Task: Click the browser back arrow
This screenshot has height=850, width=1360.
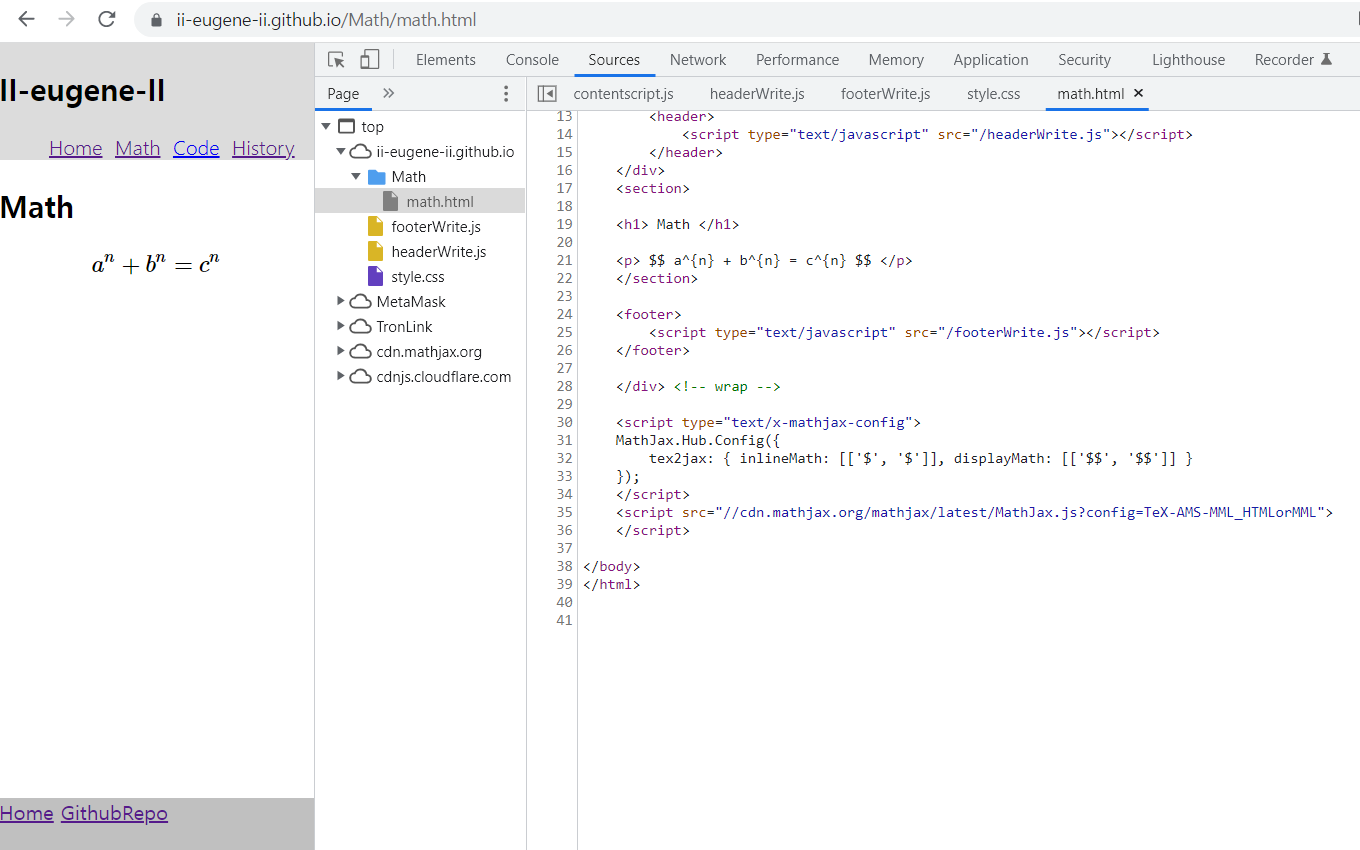Action: pyautogui.click(x=26, y=19)
